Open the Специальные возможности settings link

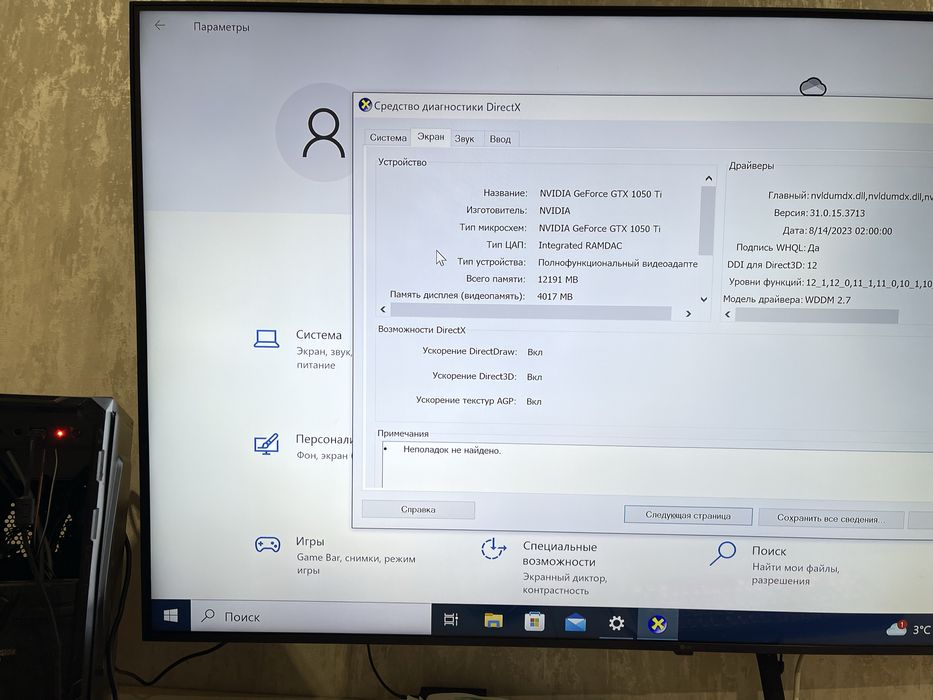559,554
